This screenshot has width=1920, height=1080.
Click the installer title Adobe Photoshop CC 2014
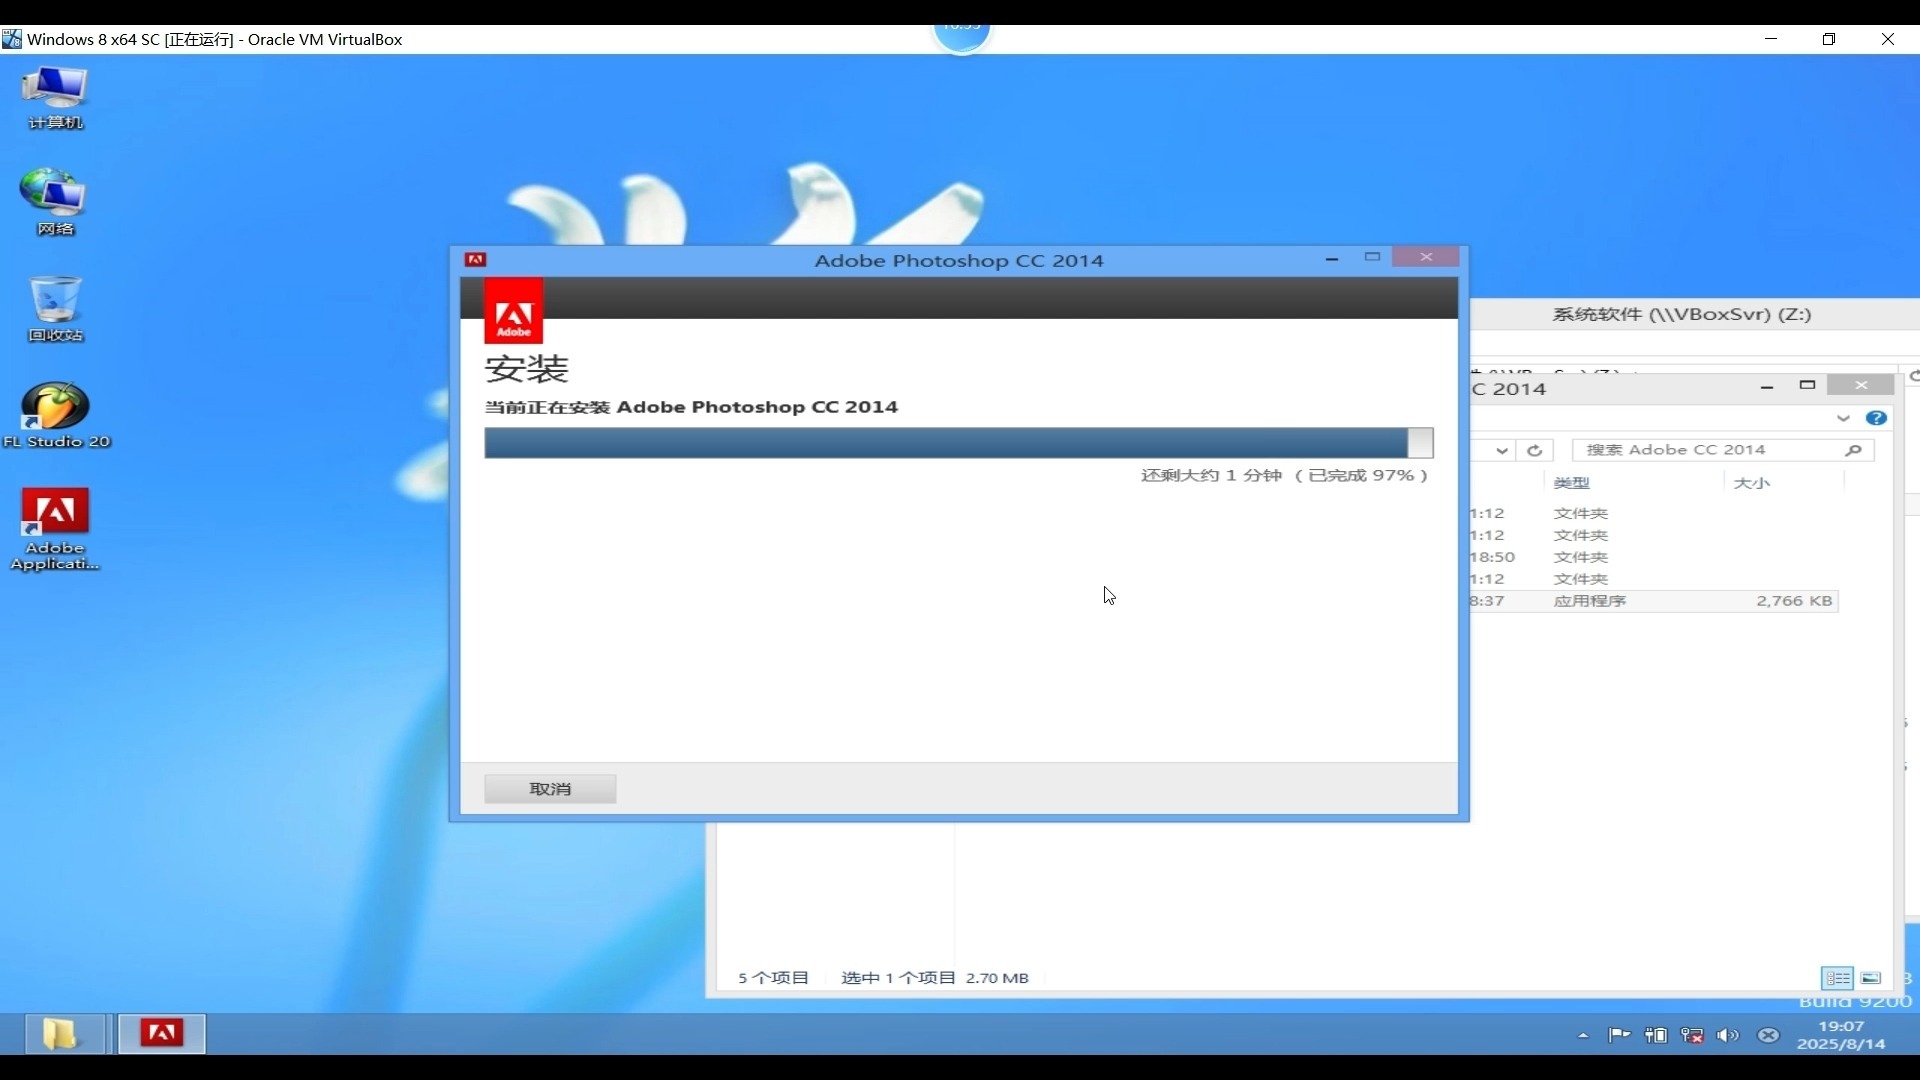959,261
